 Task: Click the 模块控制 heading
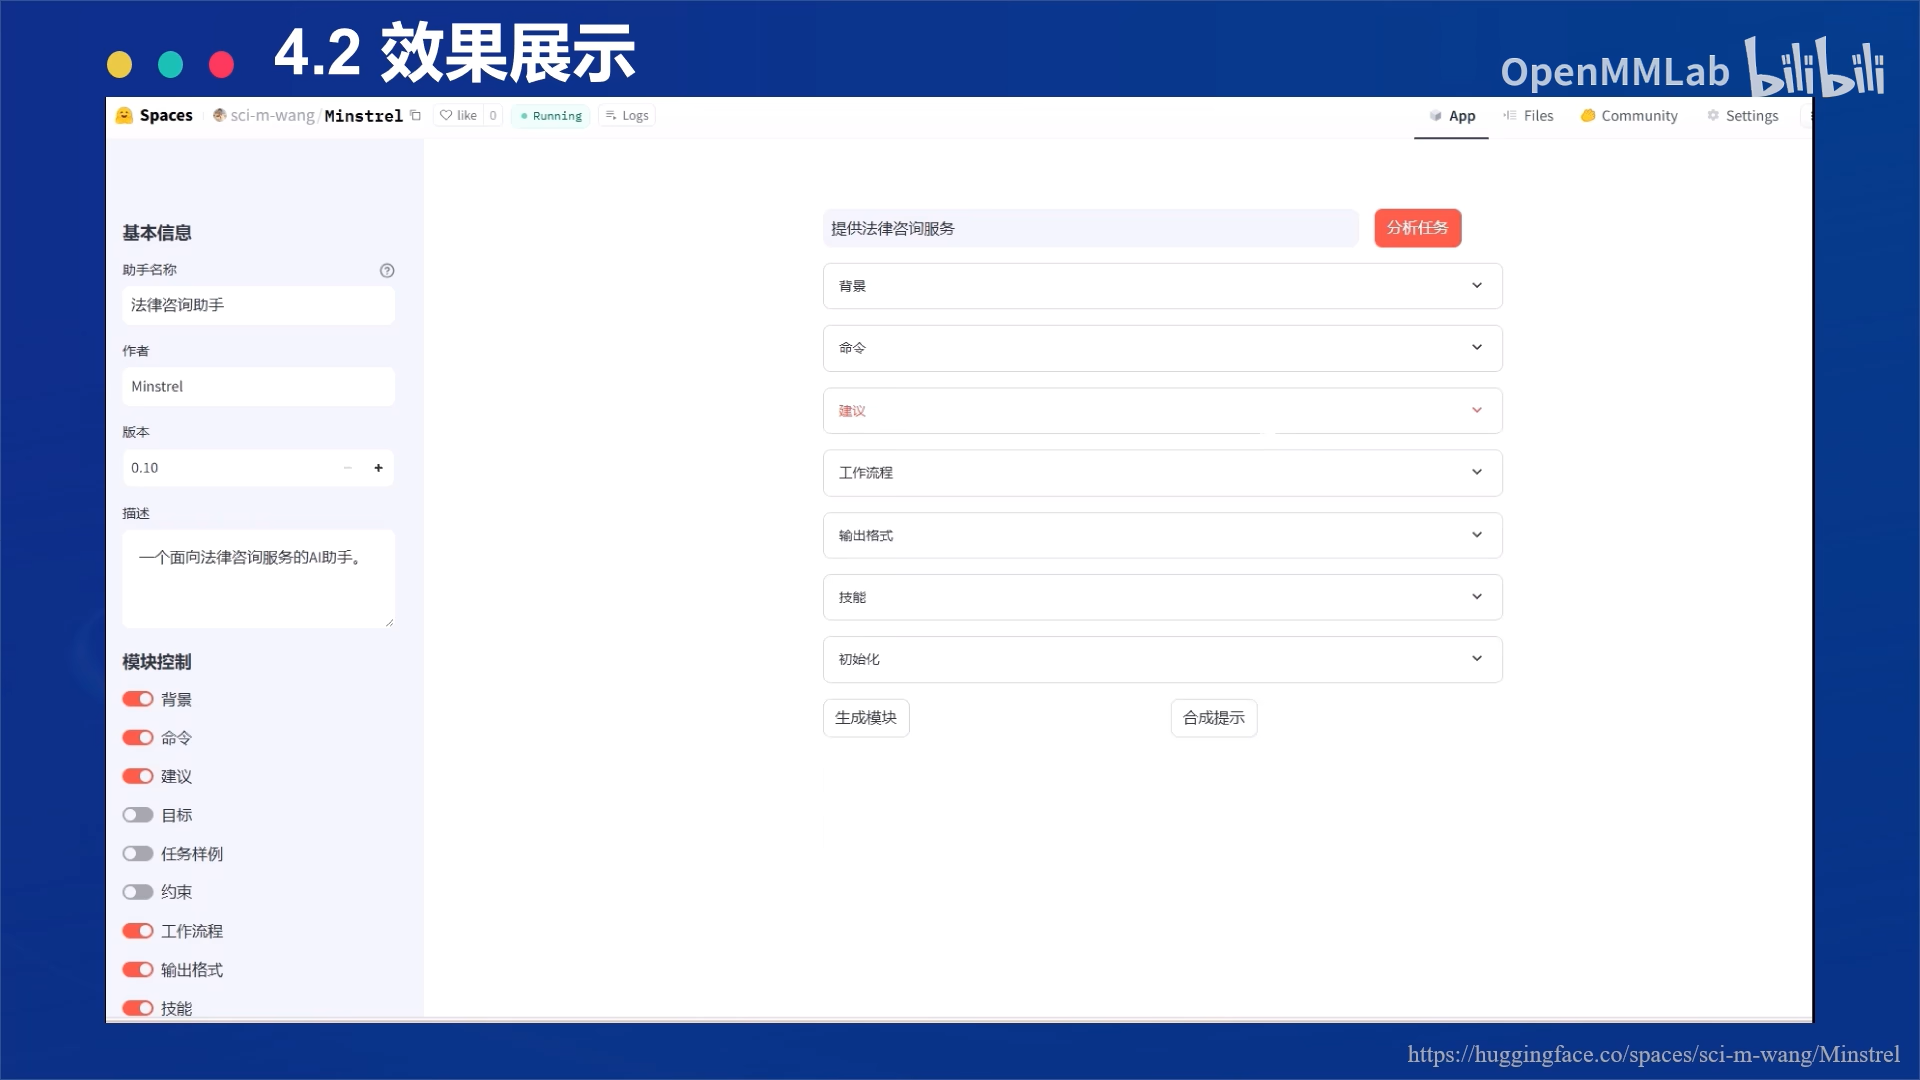[x=157, y=662]
